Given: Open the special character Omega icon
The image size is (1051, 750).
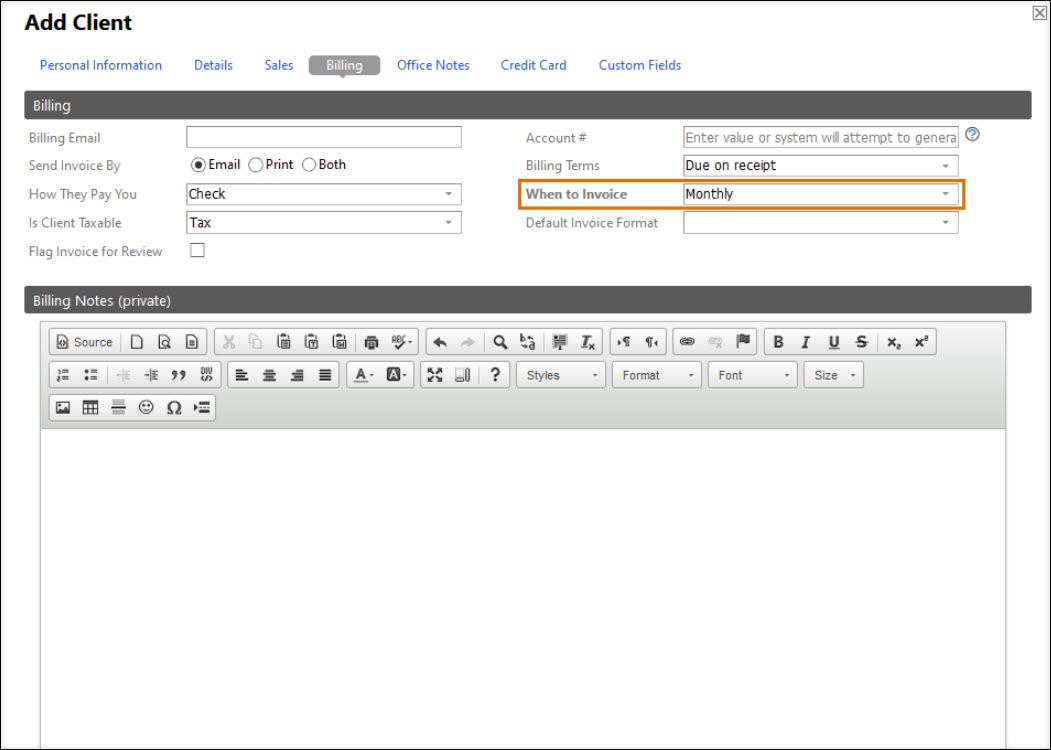Looking at the screenshot, I should tap(174, 407).
